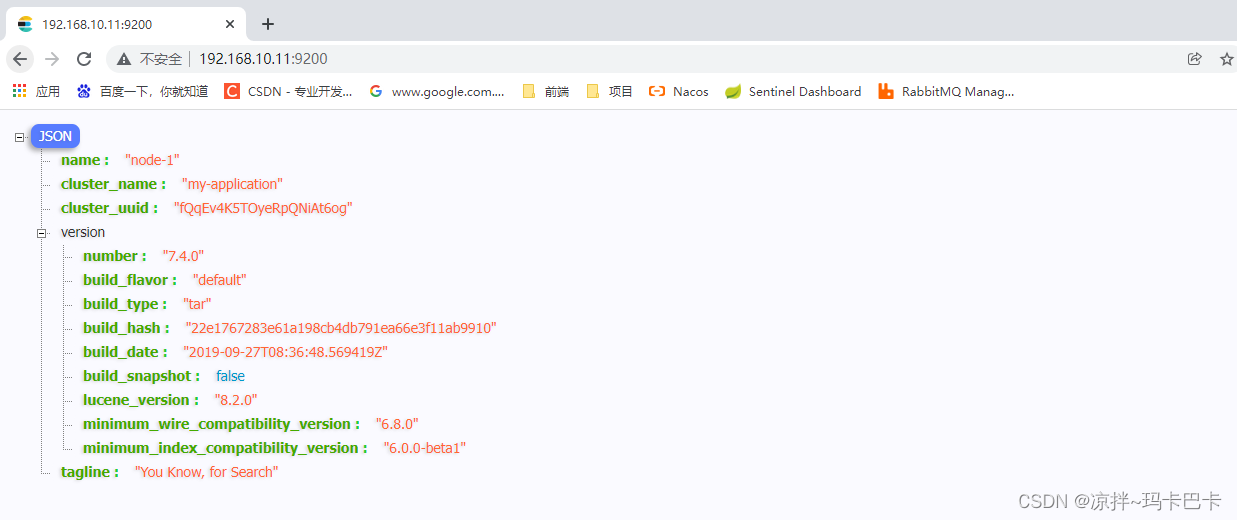The width and height of the screenshot is (1237, 520).
Task: Click the "6.0.0-beta1" value
Action: click(425, 448)
